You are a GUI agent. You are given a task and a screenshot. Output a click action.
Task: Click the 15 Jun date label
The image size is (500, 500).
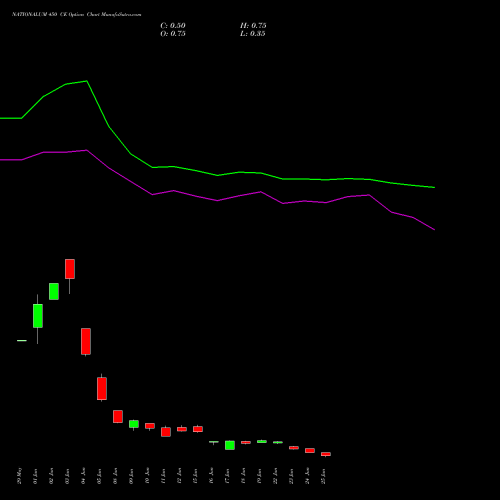195,476
